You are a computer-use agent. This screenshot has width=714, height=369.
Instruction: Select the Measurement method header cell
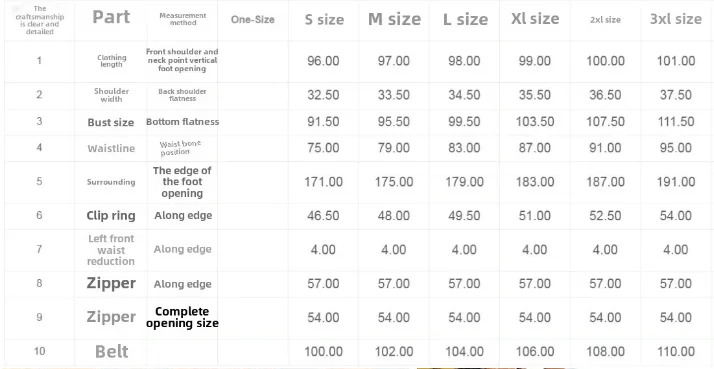coord(183,19)
